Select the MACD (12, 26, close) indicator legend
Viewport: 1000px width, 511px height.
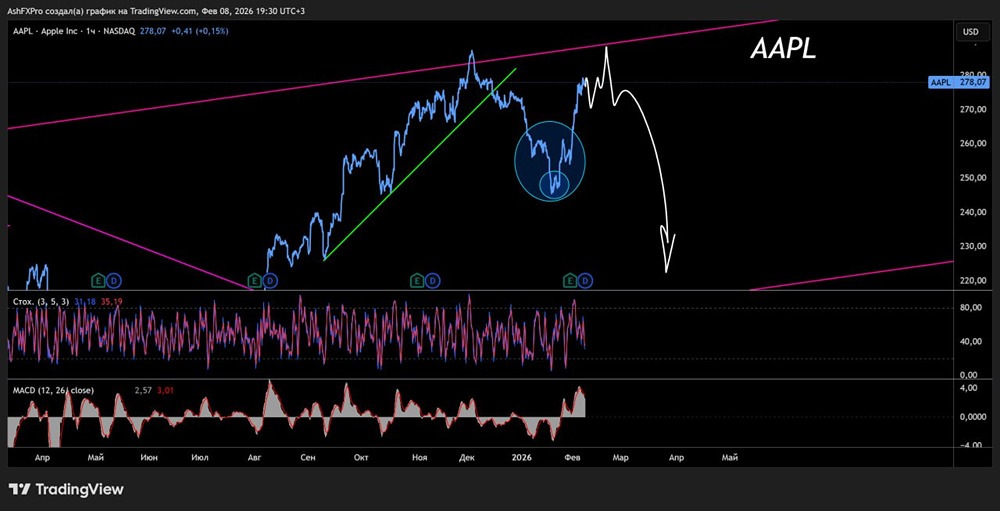(x=53, y=390)
